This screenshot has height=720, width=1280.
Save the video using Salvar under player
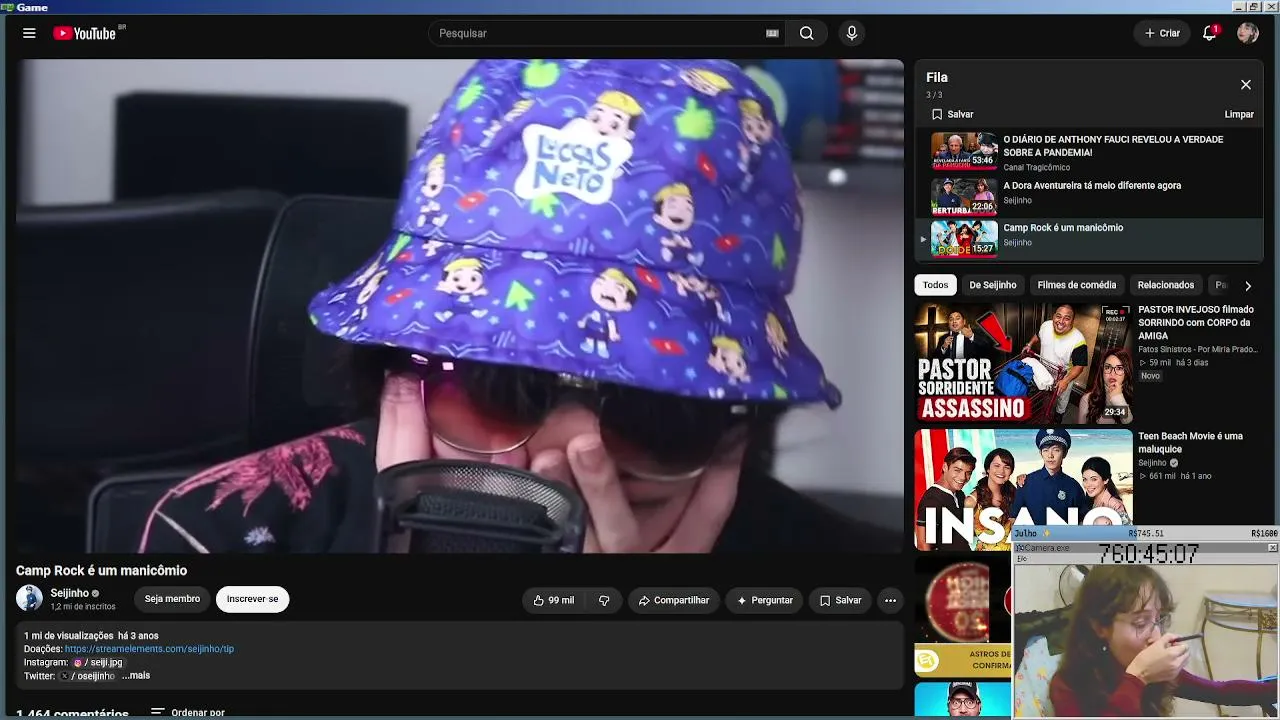coord(840,600)
